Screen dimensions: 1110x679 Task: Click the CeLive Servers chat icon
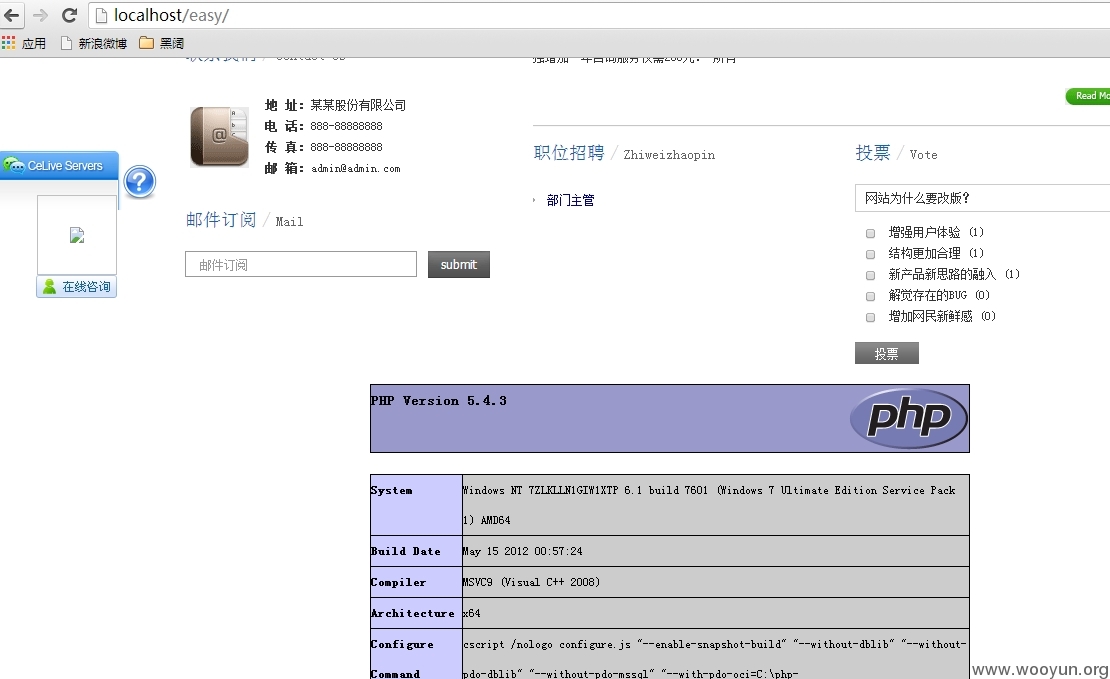(14, 166)
